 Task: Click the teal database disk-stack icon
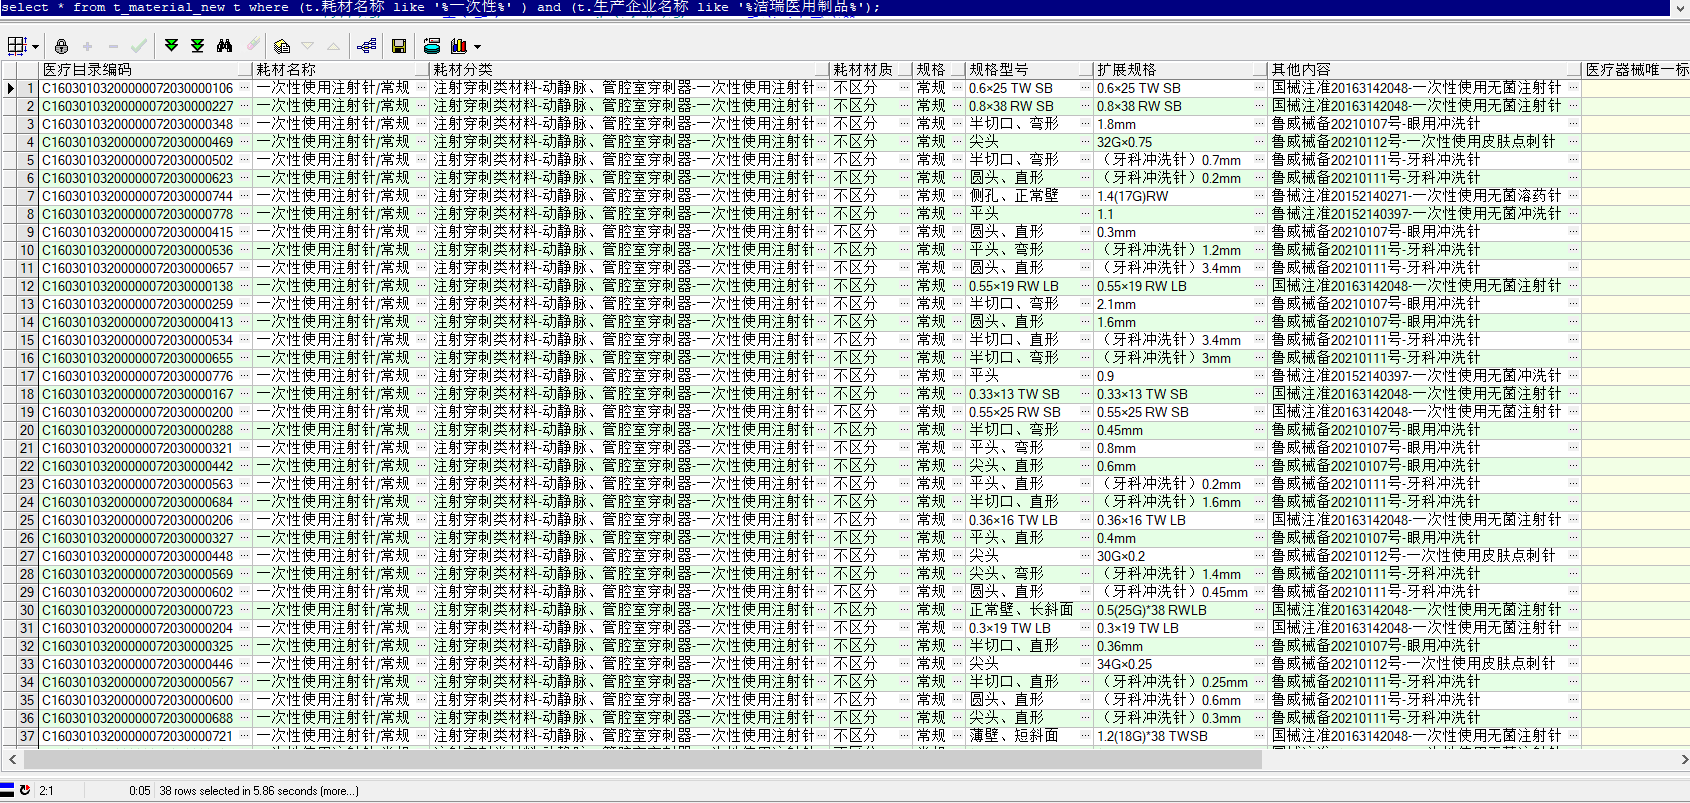pyautogui.click(x=432, y=46)
